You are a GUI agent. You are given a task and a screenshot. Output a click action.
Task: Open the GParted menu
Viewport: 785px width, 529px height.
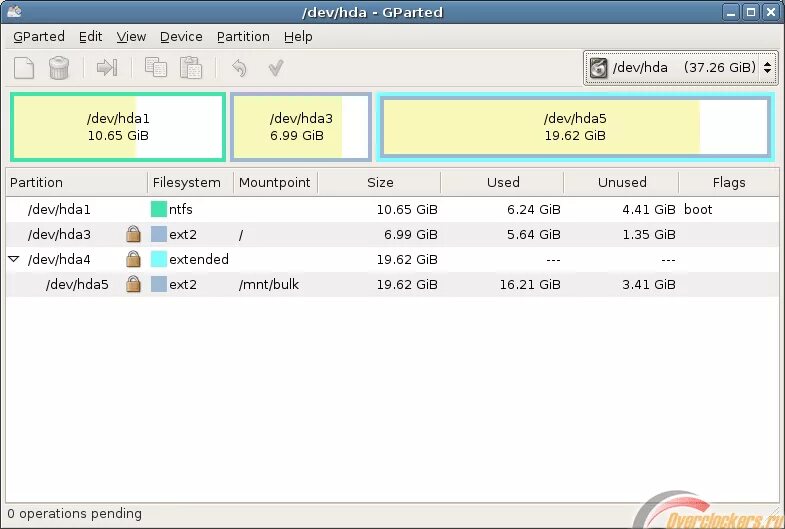click(x=39, y=37)
